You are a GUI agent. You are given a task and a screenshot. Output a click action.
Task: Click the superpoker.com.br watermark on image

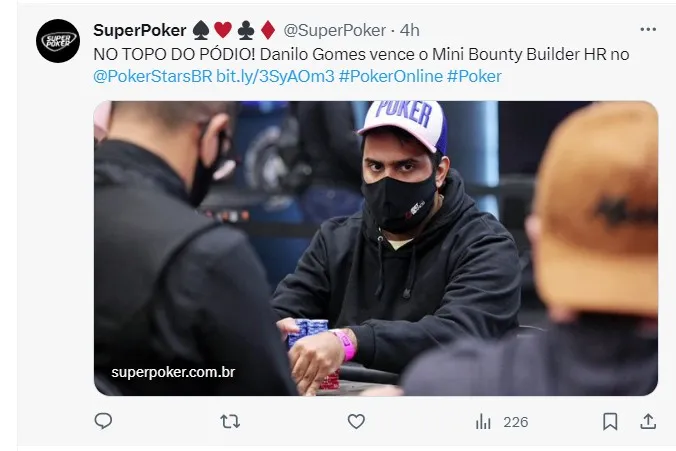(173, 372)
